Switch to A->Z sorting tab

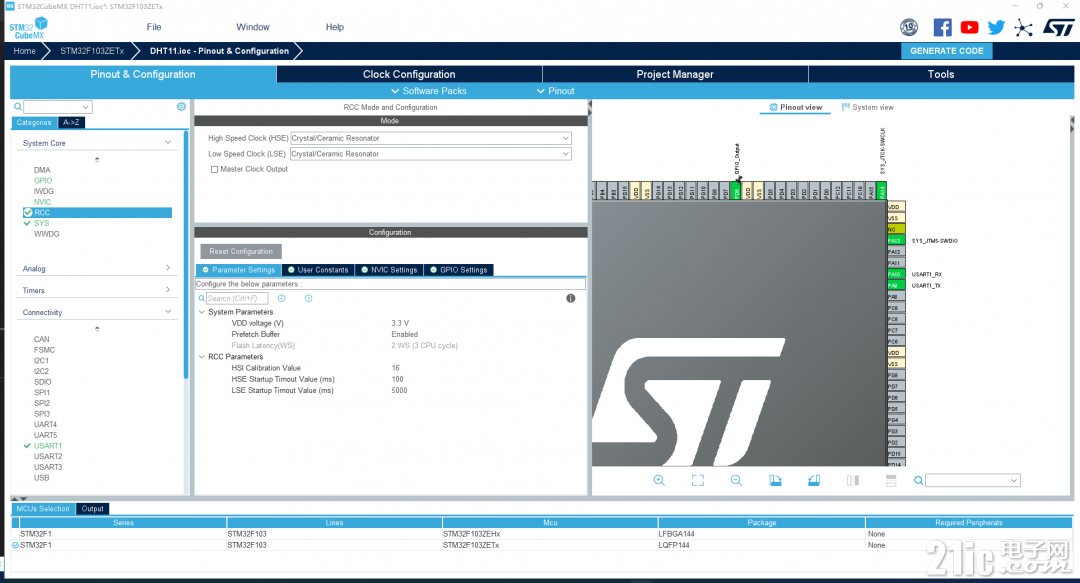pos(71,123)
